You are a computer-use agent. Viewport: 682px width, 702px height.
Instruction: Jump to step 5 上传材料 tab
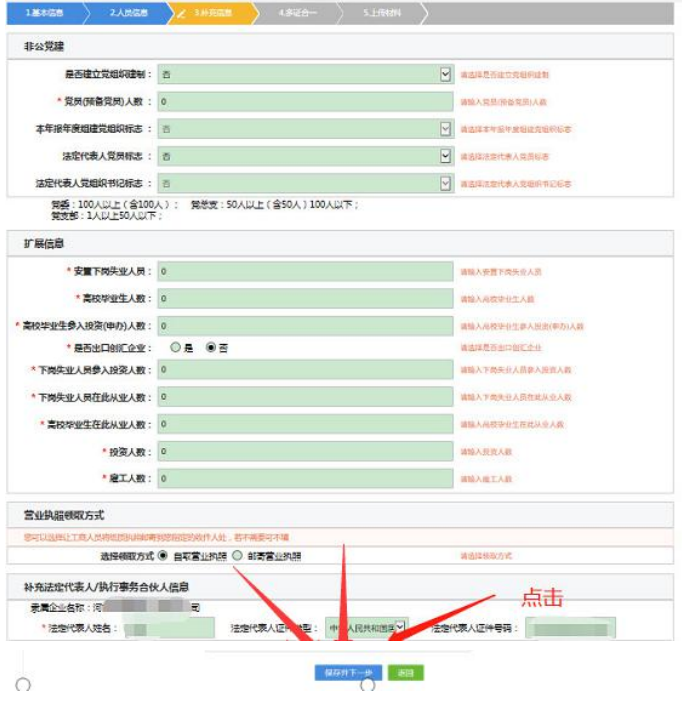pyautogui.click(x=381, y=13)
